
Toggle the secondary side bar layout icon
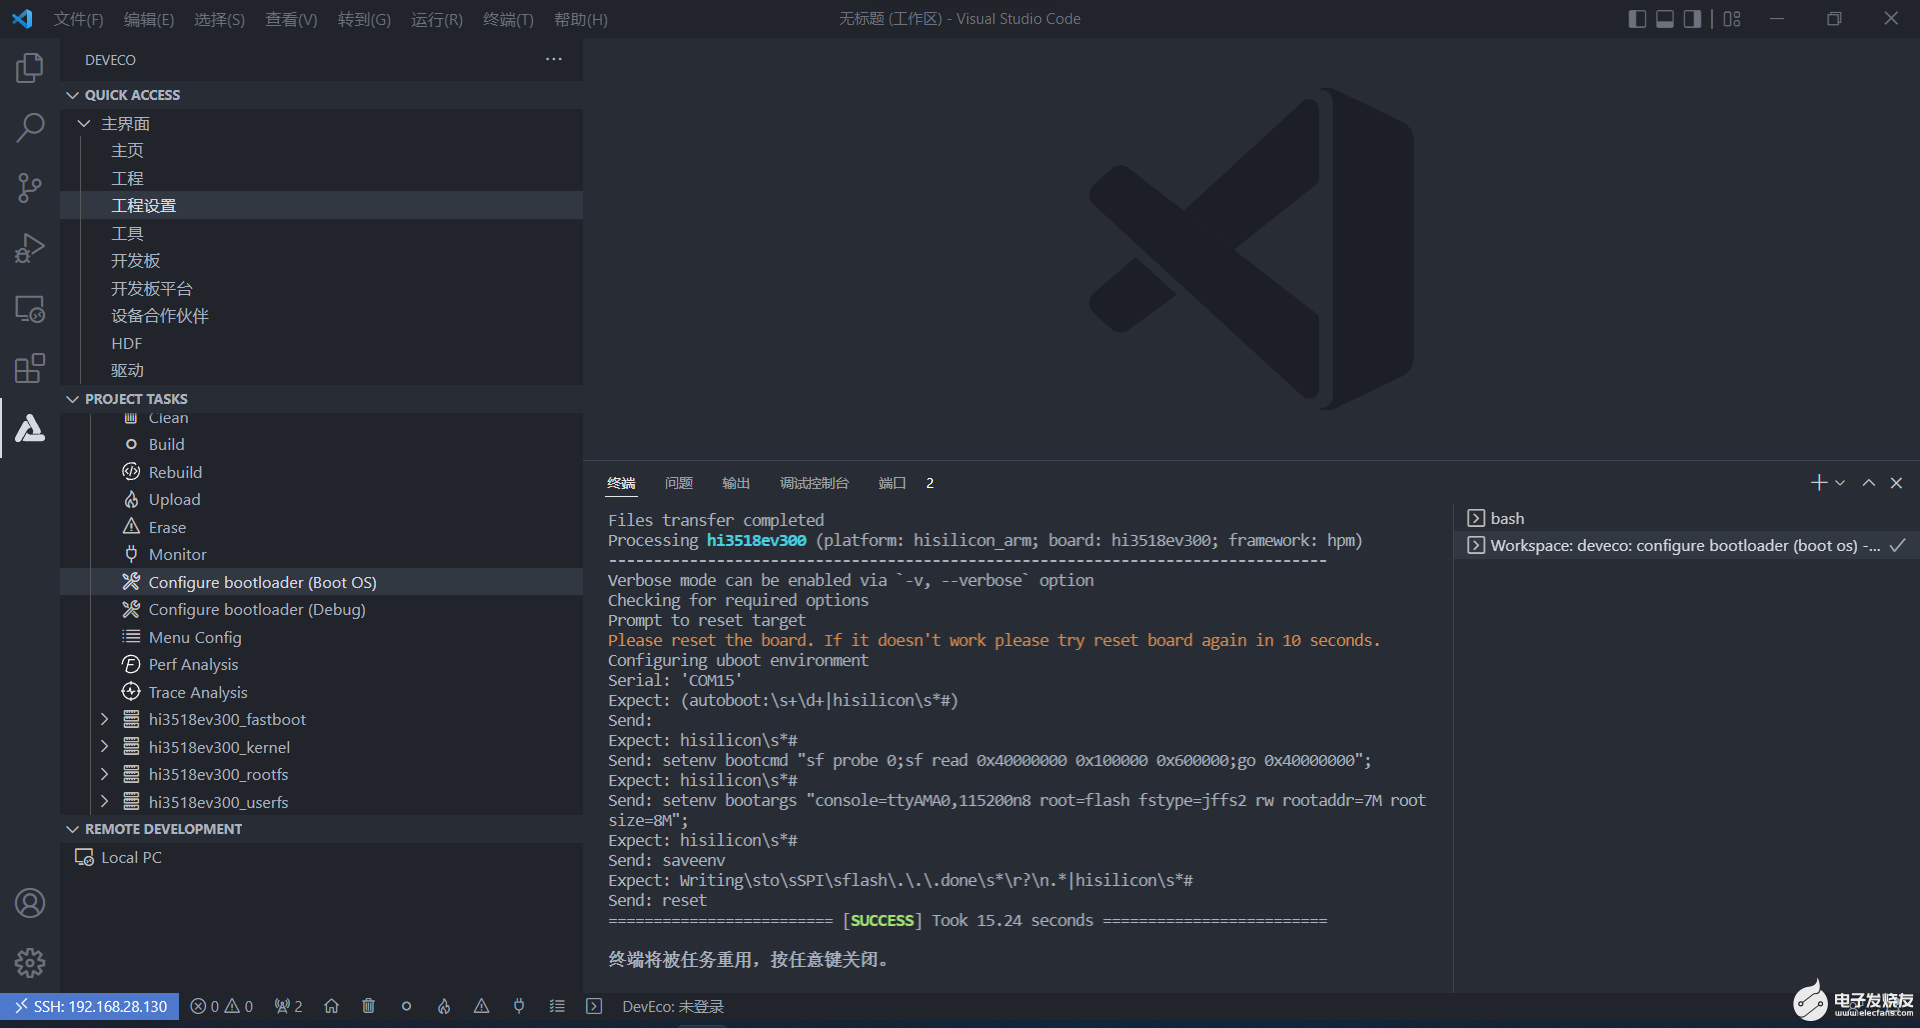[1692, 19]
